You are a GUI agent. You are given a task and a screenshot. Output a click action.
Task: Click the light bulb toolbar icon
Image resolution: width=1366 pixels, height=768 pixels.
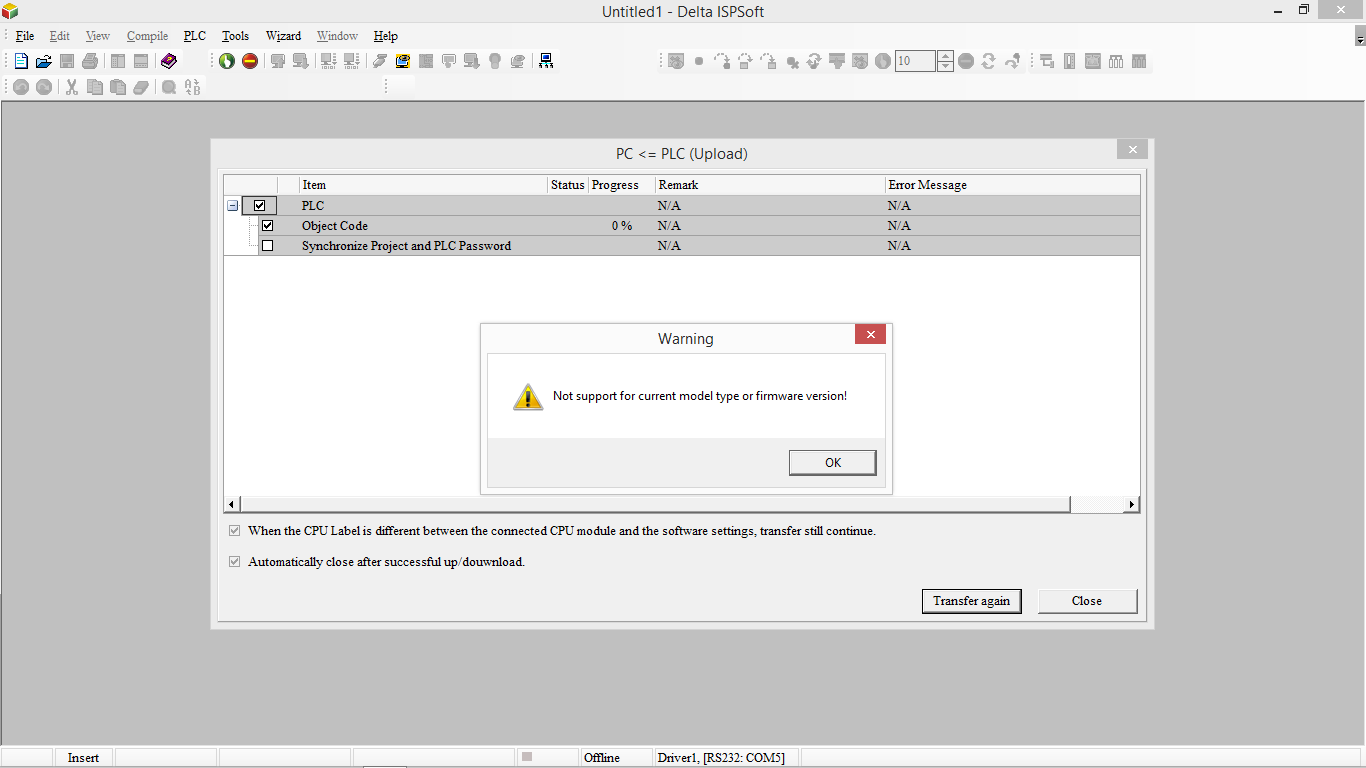[x=495, y=61]
